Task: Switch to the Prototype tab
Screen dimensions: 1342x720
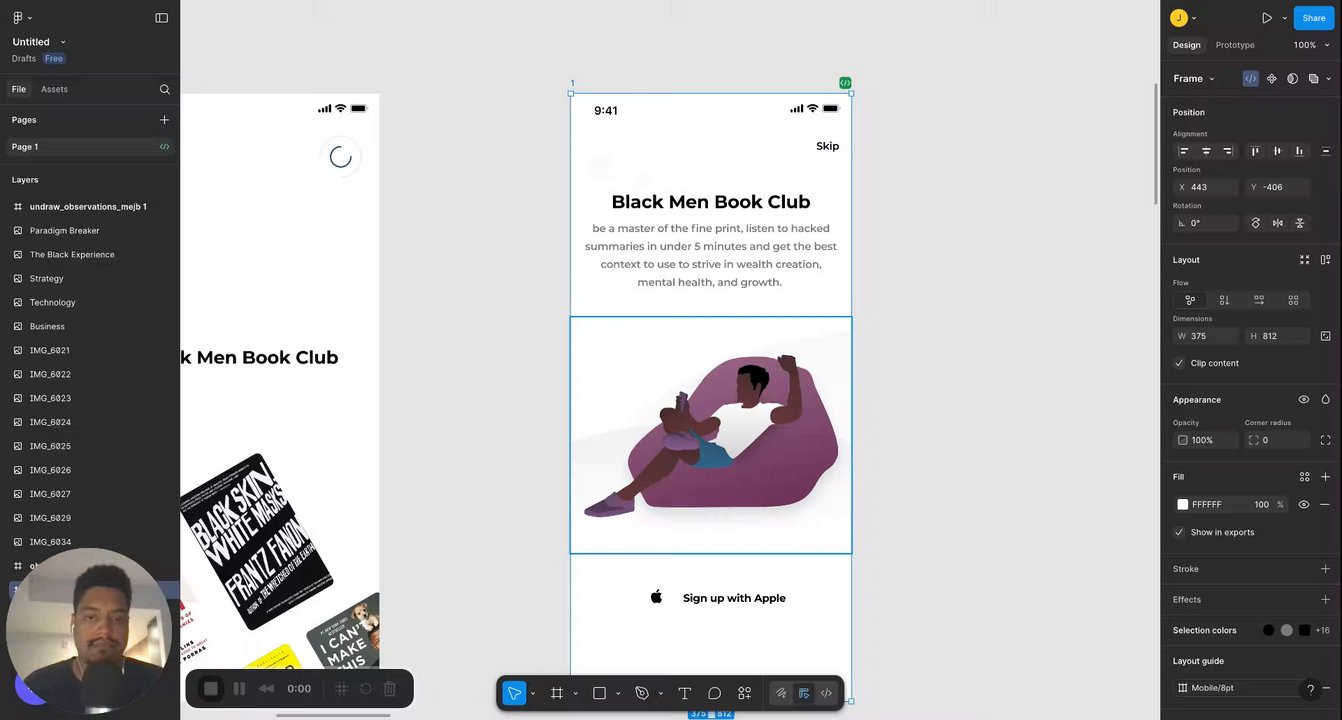Action: (1235, 45)
